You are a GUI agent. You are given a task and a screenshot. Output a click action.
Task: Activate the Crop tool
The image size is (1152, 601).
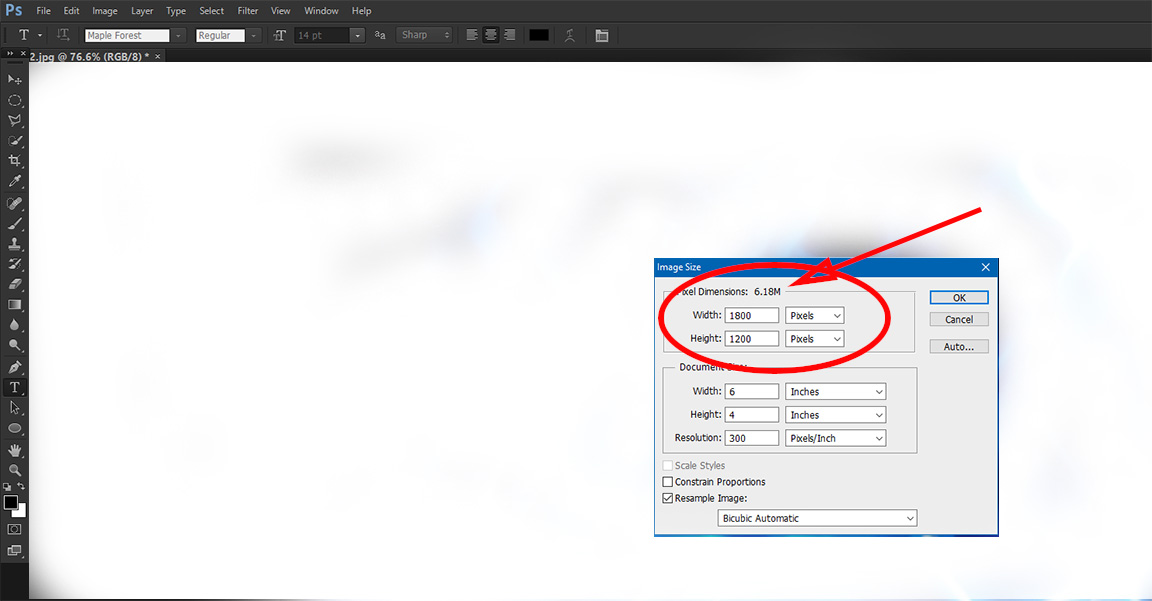click(x=14, y=160)
